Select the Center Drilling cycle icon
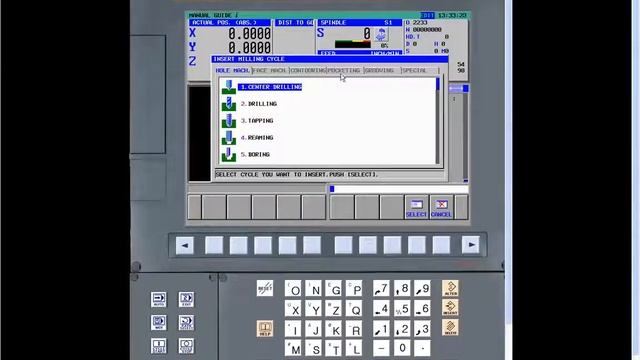The image size is (640, 360). pyautogui.click(x=229, y=87)
